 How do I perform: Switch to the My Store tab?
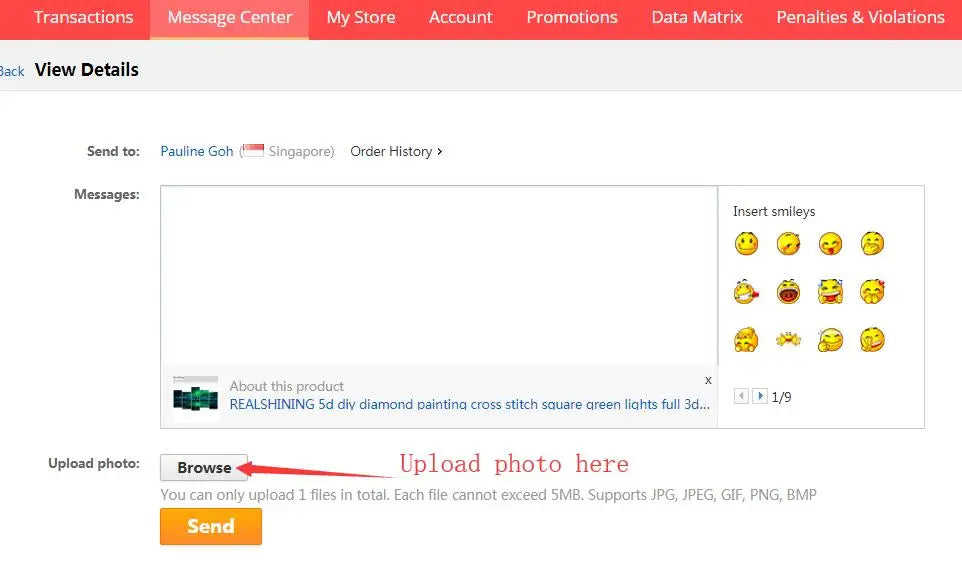(x=361, y=18)
